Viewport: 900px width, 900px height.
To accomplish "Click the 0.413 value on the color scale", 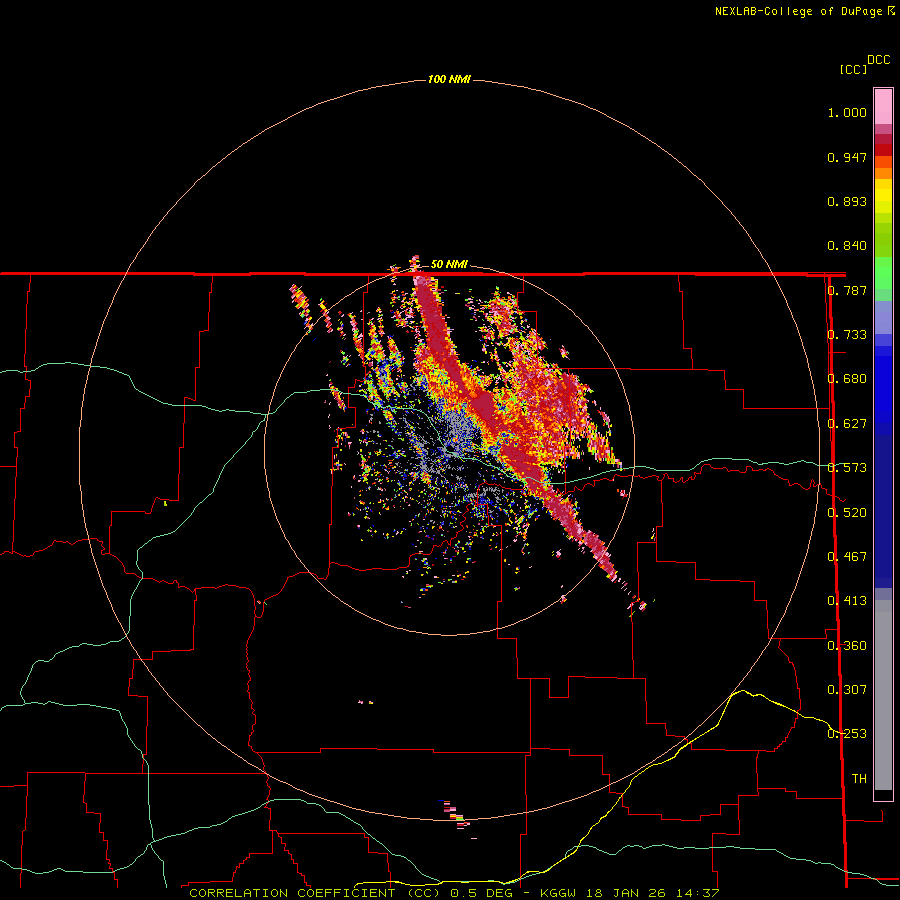I will 847,601.
